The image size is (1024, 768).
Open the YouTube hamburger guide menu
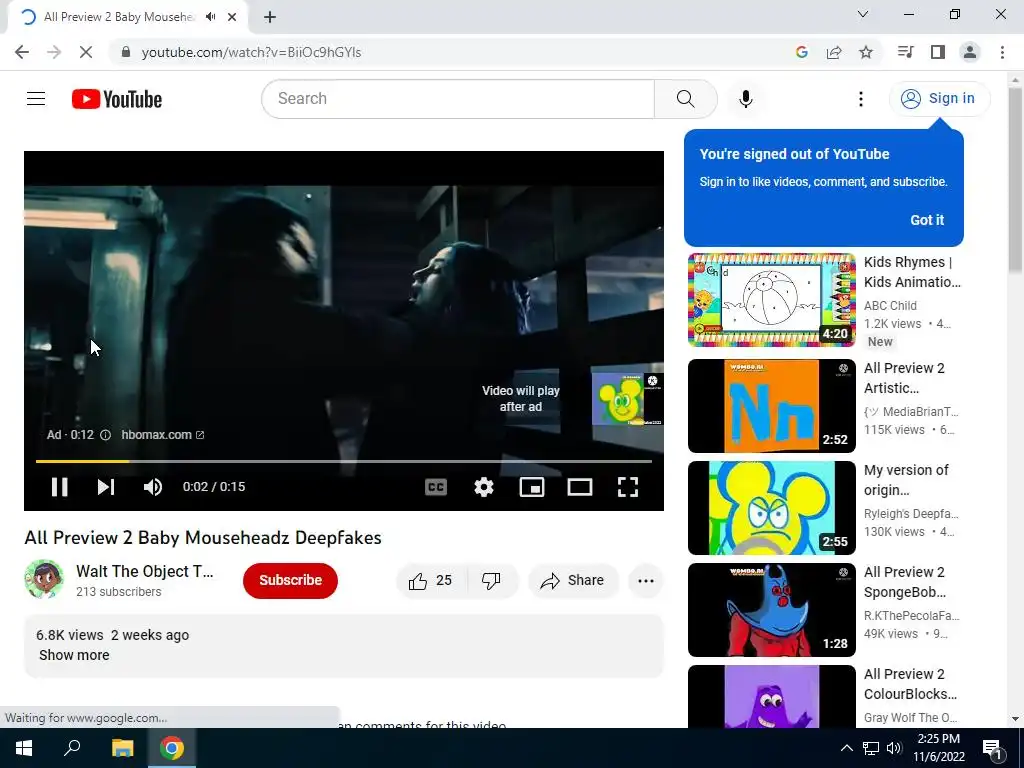36,99
